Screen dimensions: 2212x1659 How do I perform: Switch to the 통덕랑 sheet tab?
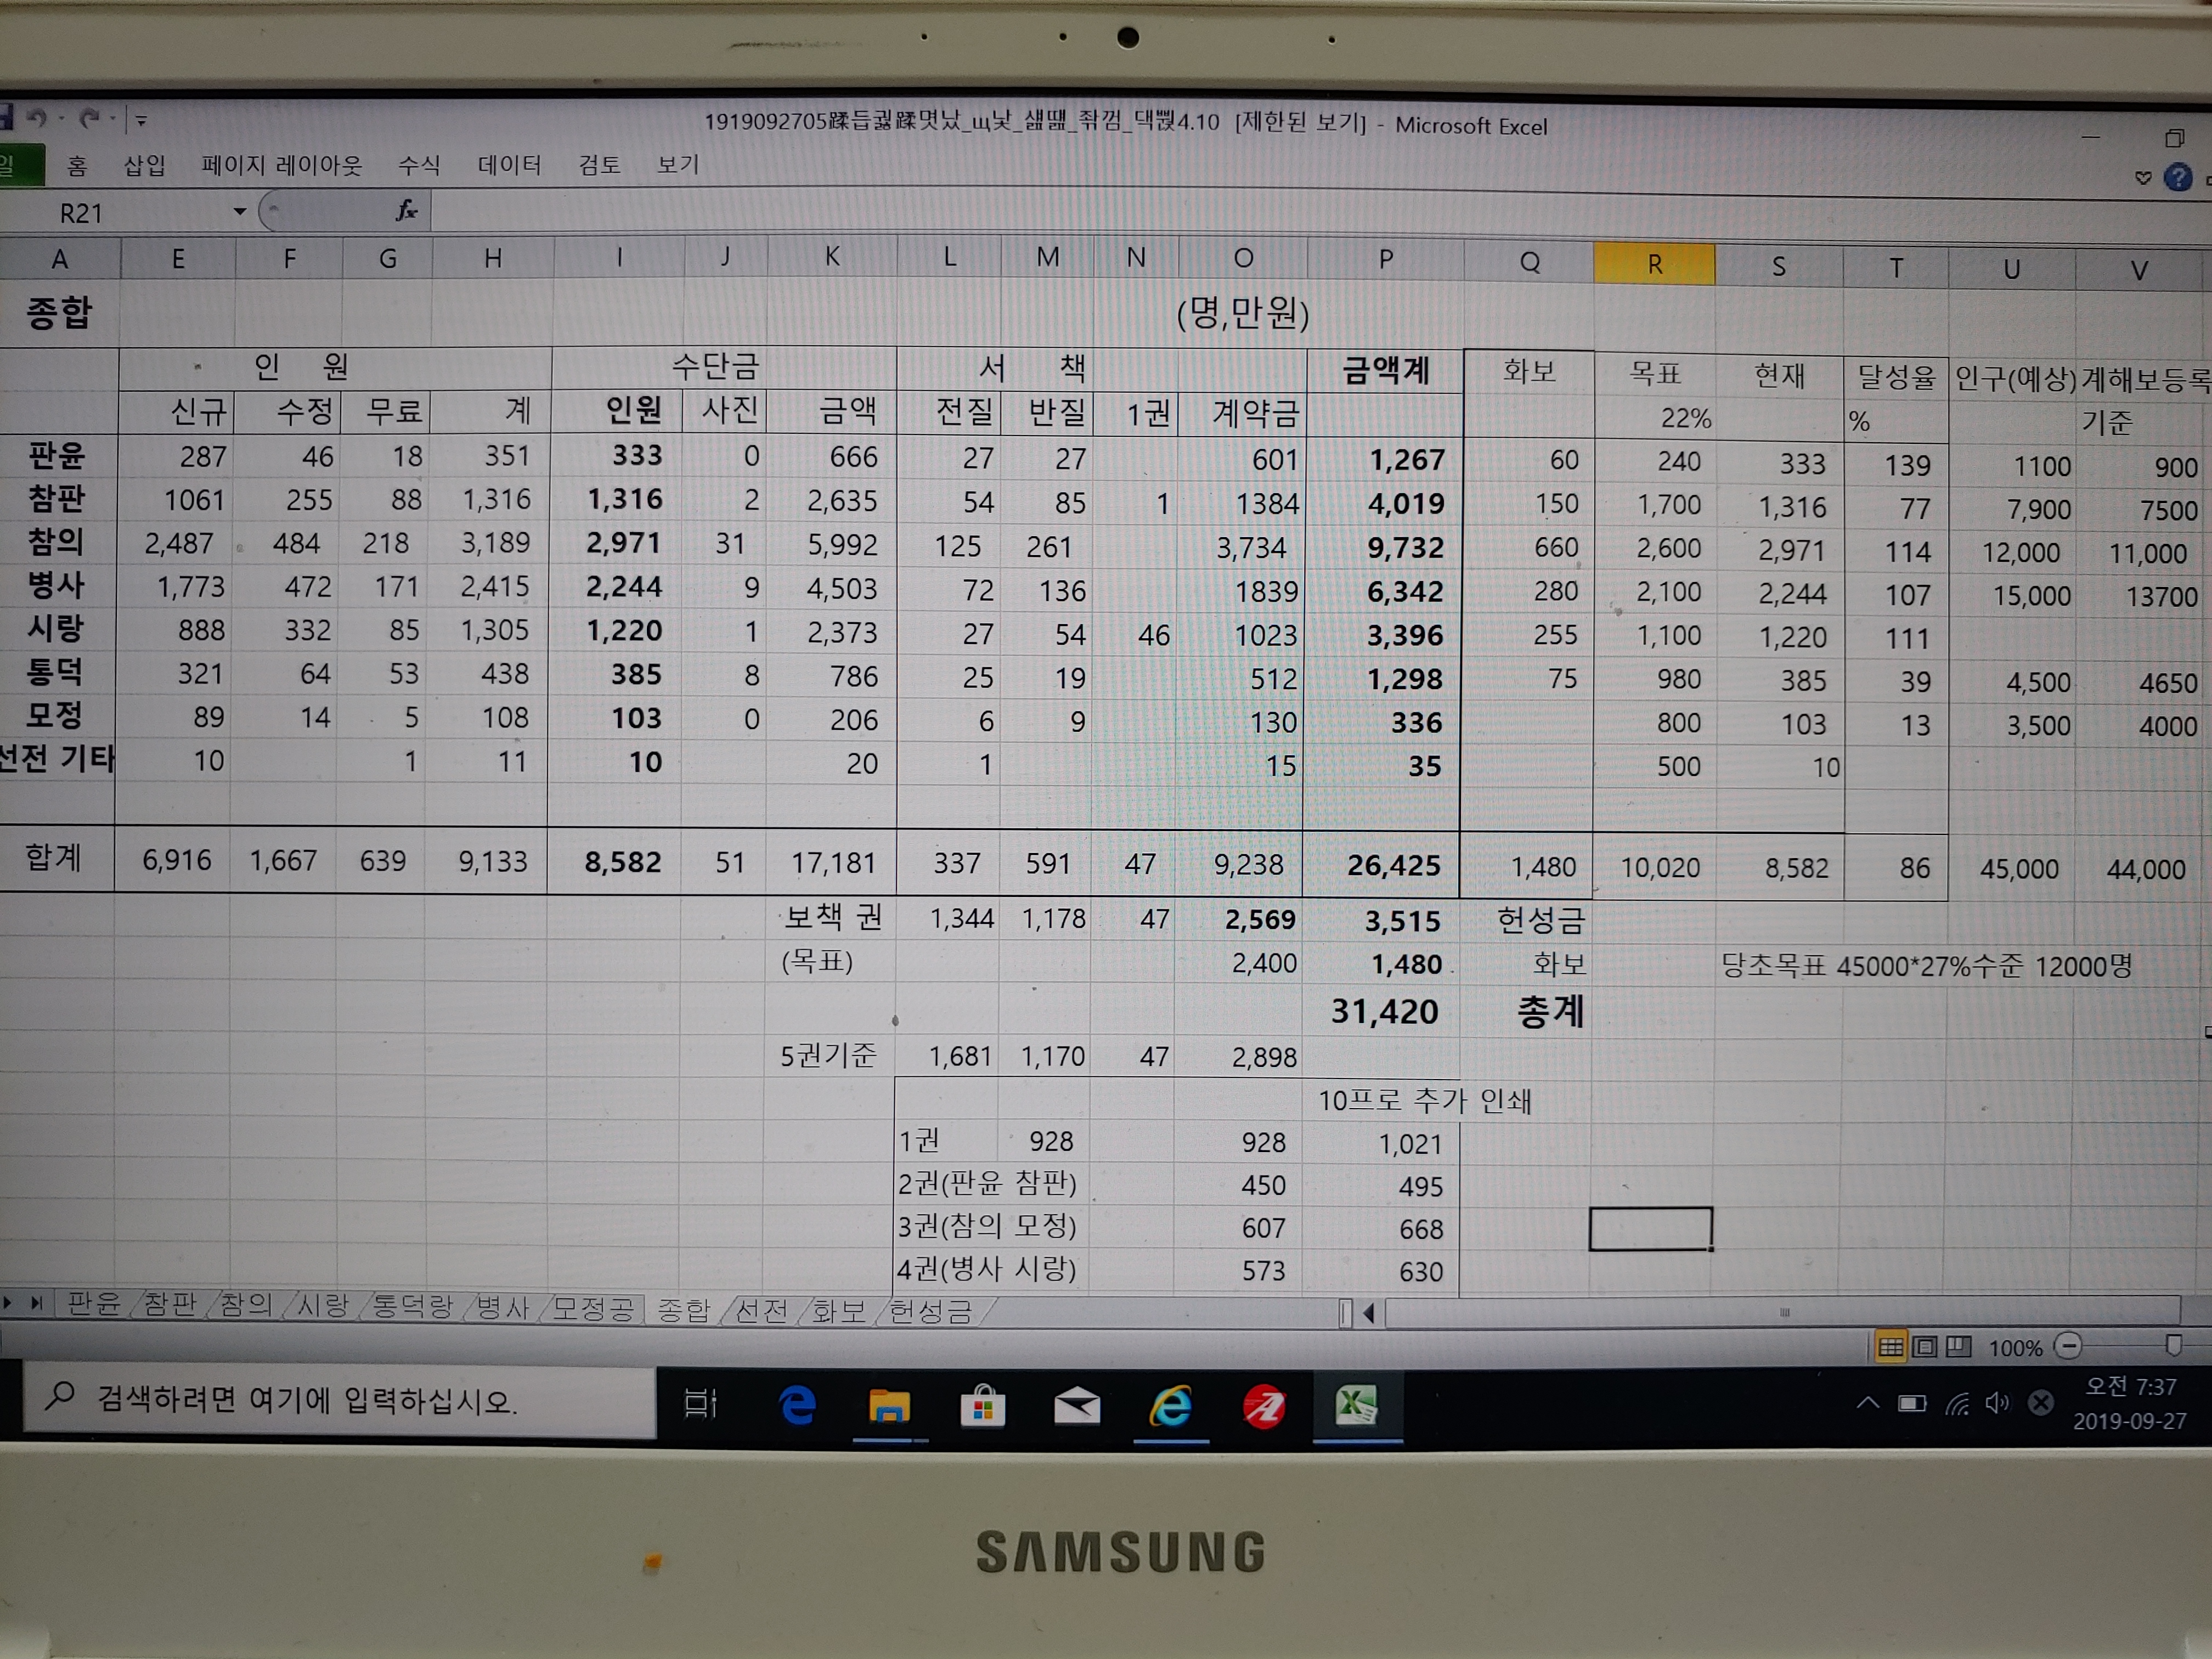(x=412, y=1306)
